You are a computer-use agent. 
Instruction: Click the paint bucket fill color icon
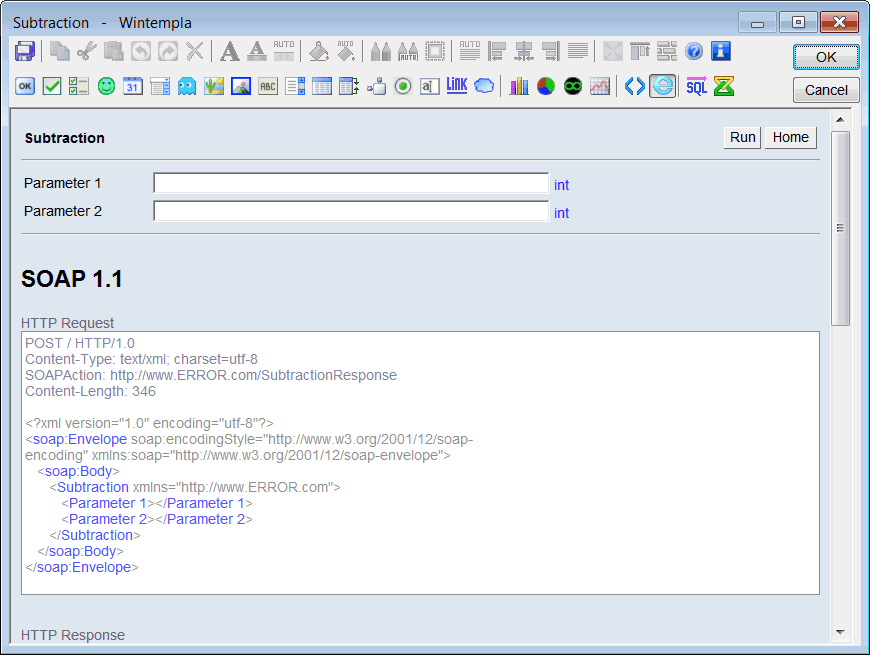click(x=318, y=52)
